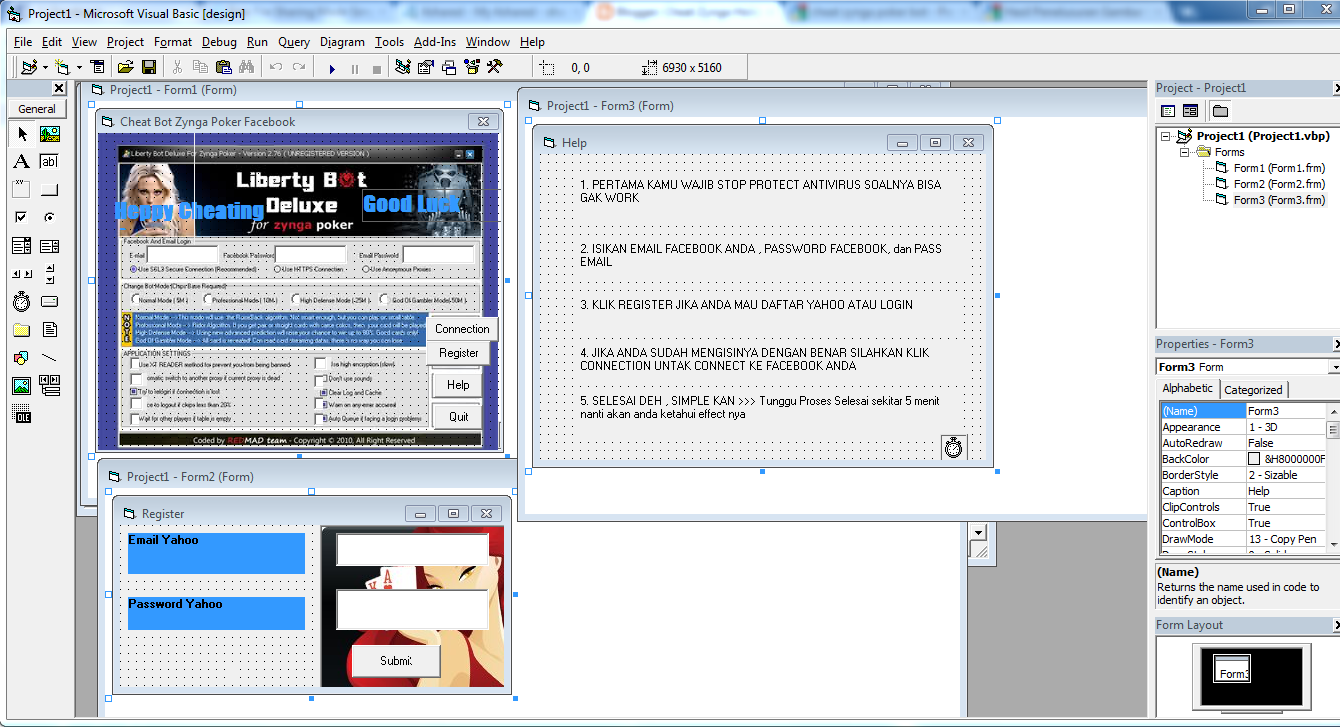Select the Timer control on Help form

[954, 448]
